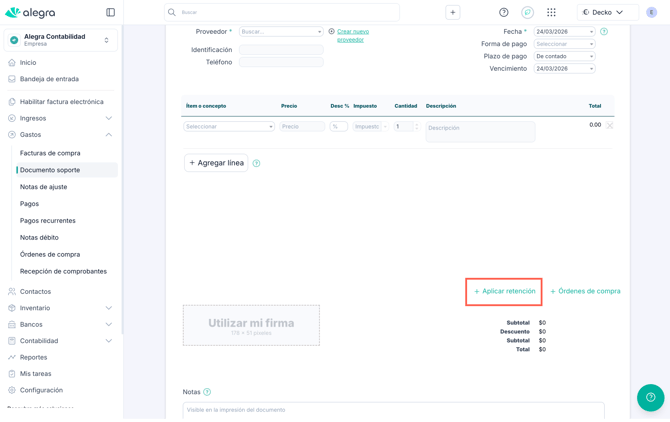Screen dimensions: 670x422
Task: Click the user avatar icon
Action: click(x=652, y=13)
